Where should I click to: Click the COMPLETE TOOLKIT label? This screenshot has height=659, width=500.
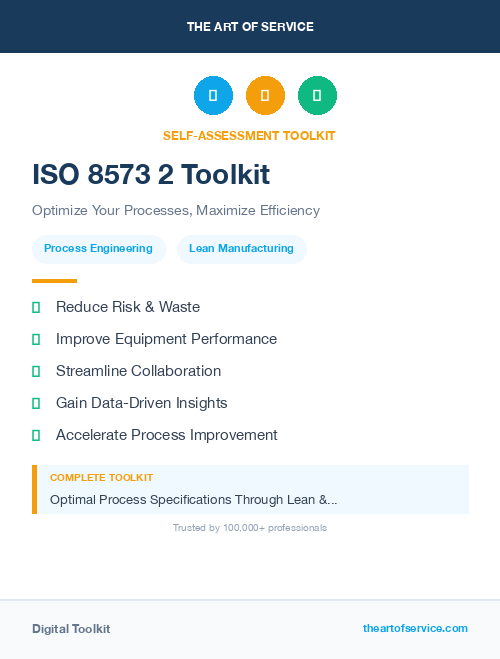click(x=101, y=477)
